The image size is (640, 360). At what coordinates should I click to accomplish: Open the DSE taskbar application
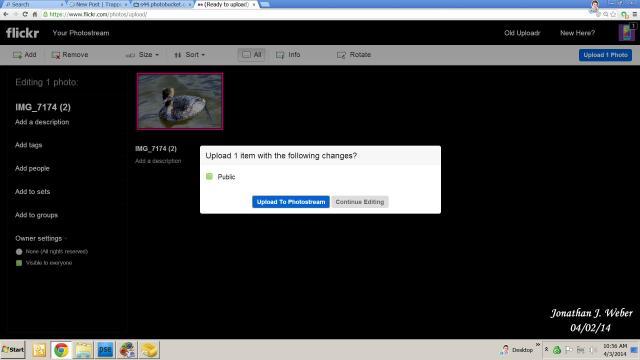[105, 350]
